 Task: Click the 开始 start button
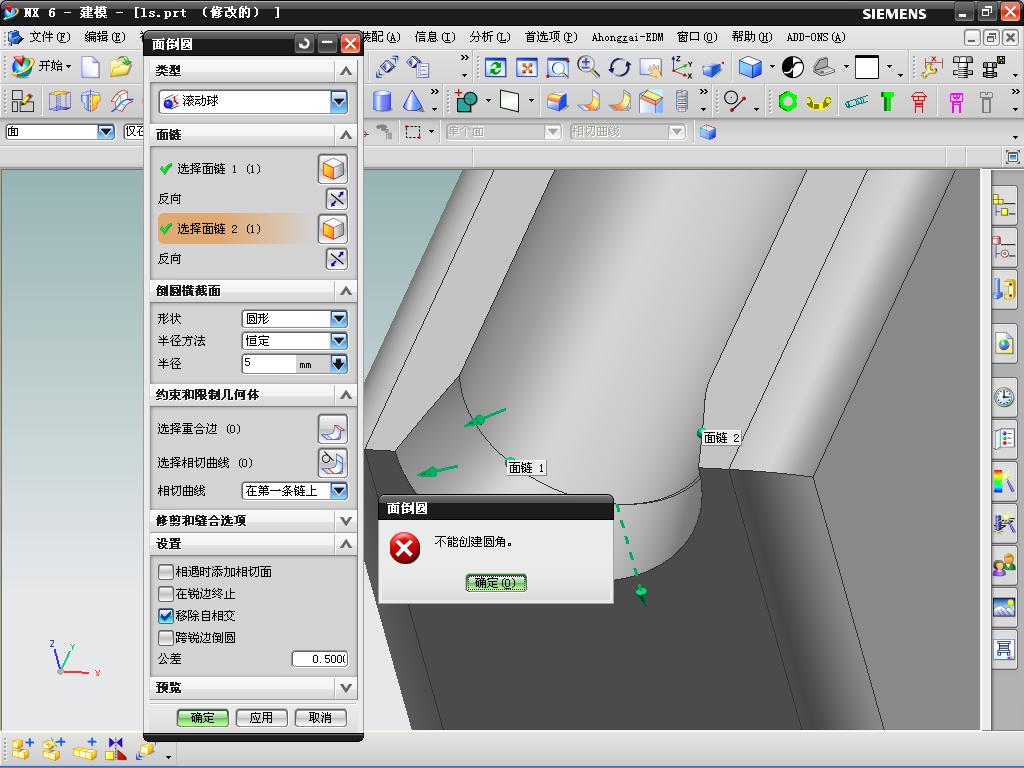pos(42,67)
